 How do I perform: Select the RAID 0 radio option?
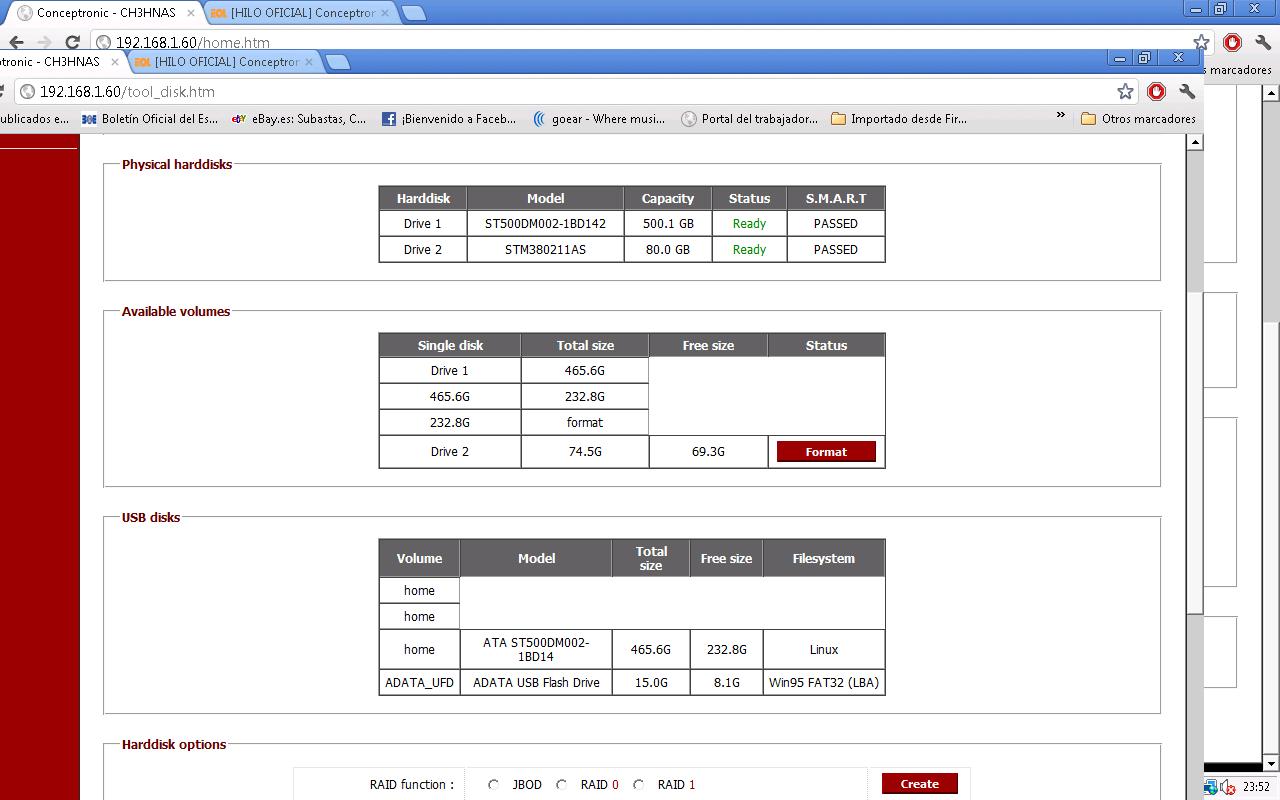(561, 785)
